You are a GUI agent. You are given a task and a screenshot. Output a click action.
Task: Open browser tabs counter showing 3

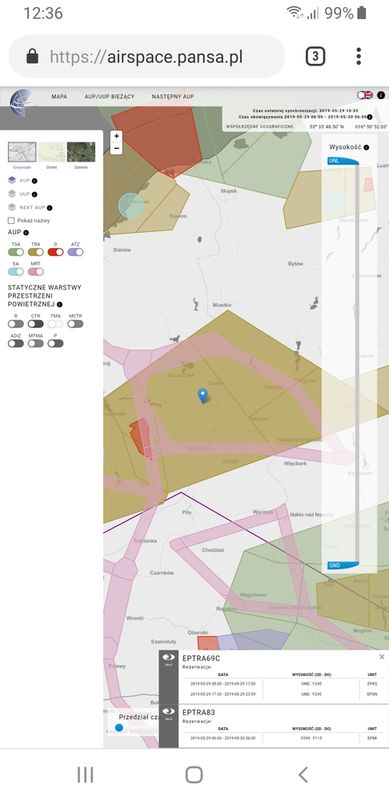tap(315, 57)
